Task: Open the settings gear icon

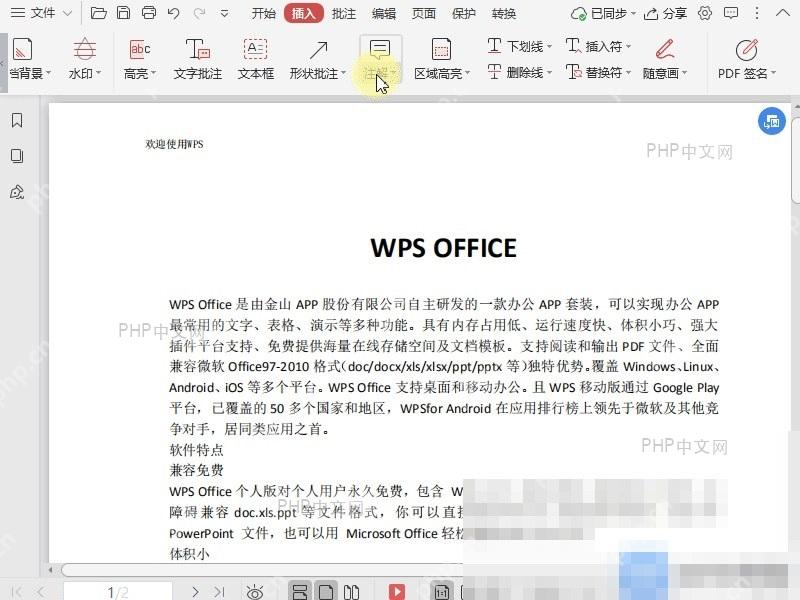Action: click(x=705, y=13)
